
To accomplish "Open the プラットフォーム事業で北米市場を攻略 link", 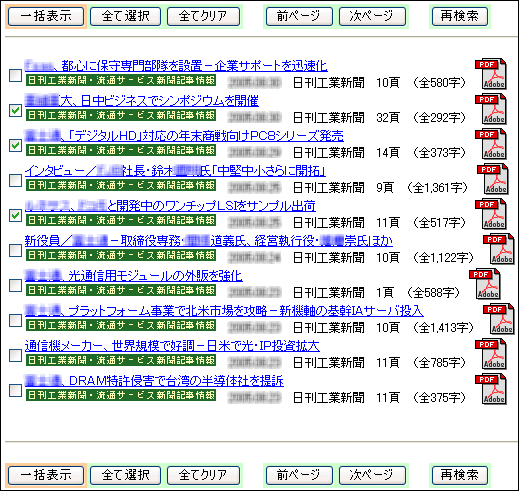I will point(224,310).
